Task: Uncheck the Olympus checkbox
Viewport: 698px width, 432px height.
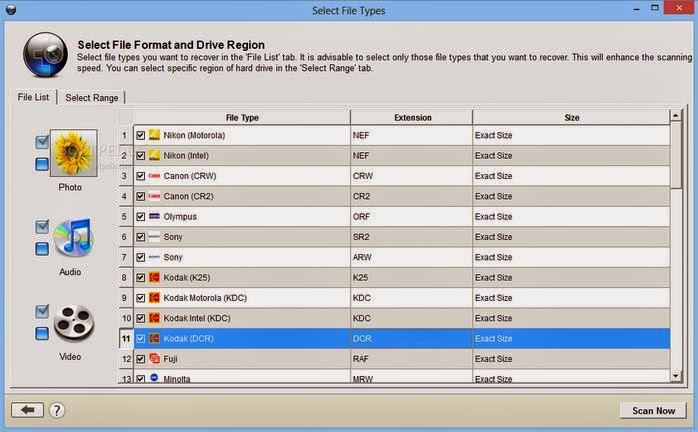Action: [x=141, y=216]
